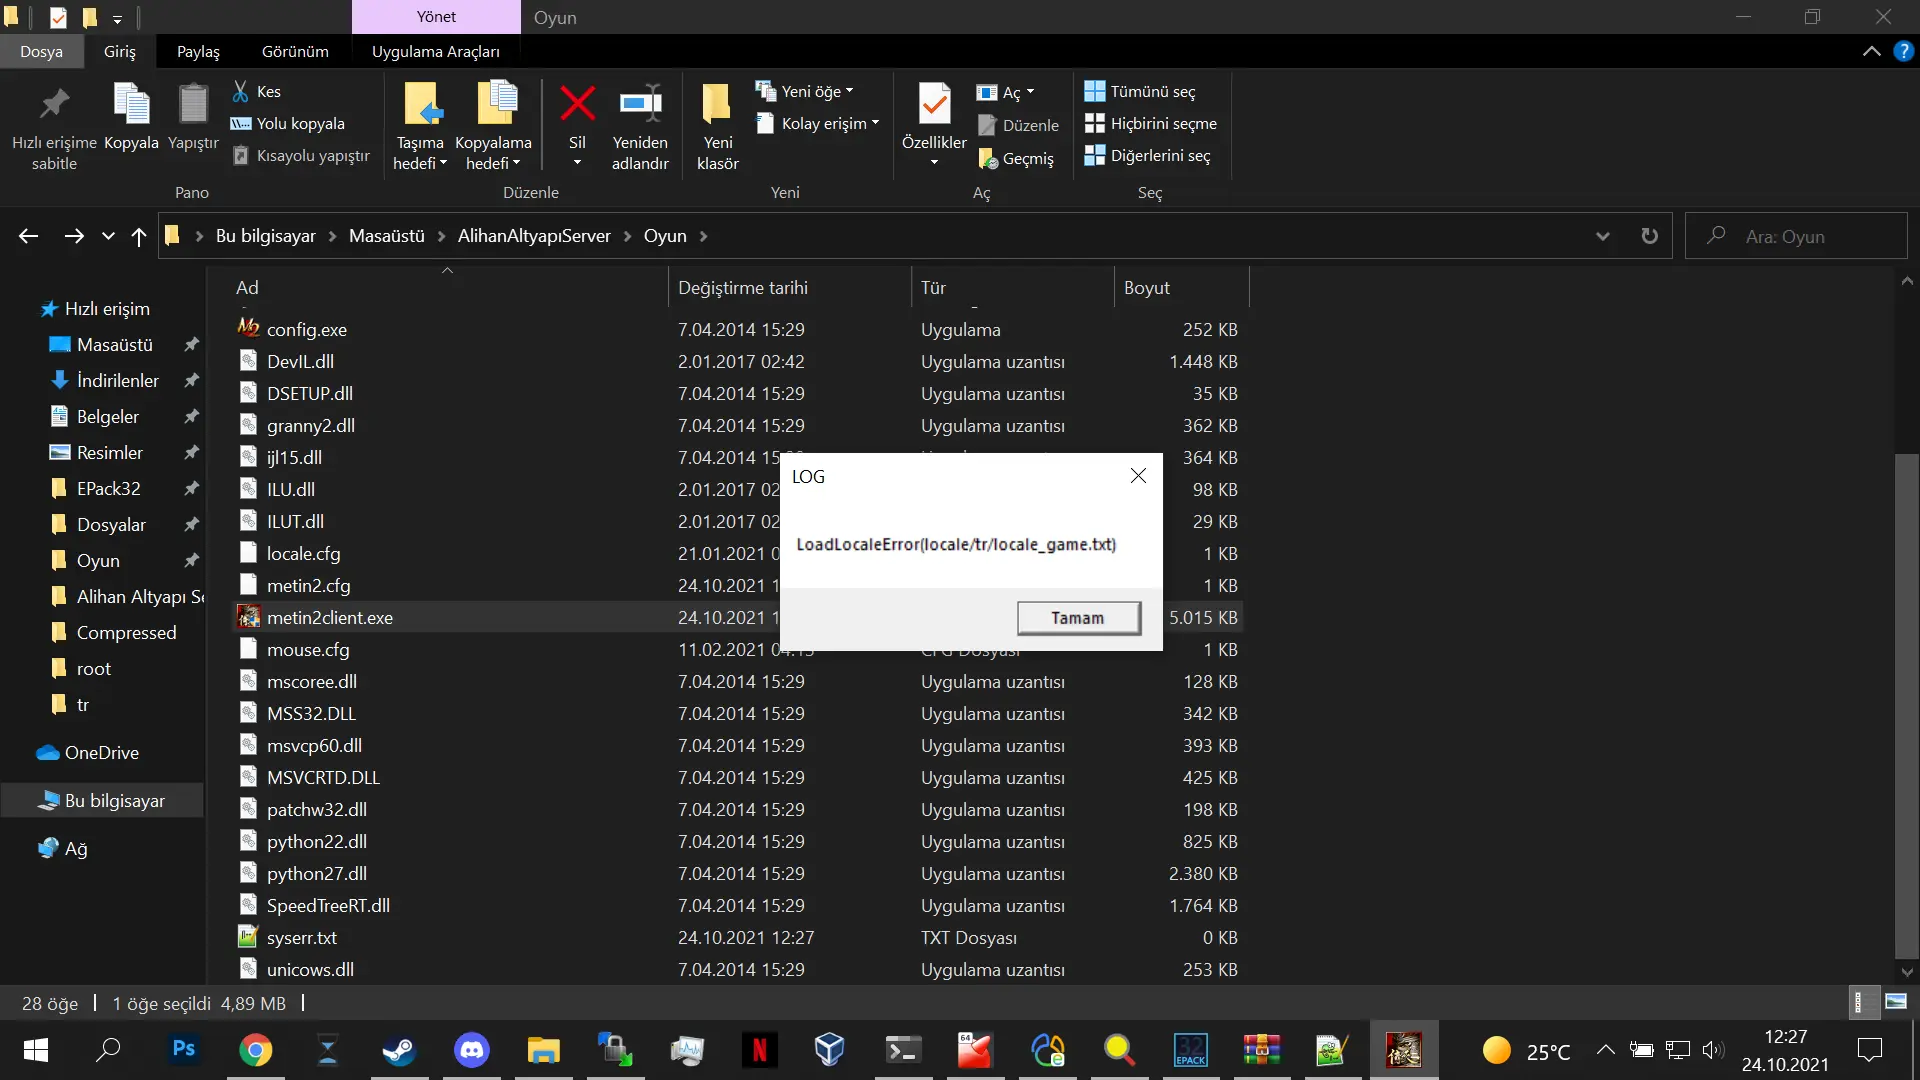Open Özellikler properties icon
The image size is (1920, 1080).
[934, 104]
